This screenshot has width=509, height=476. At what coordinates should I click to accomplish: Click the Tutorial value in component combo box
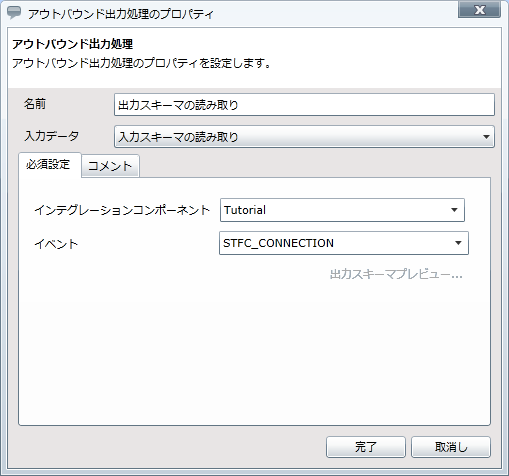pos(245,210)
